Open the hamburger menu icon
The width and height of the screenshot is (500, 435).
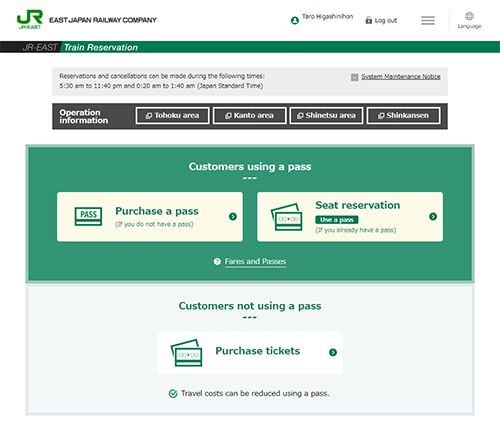point(428,21)
